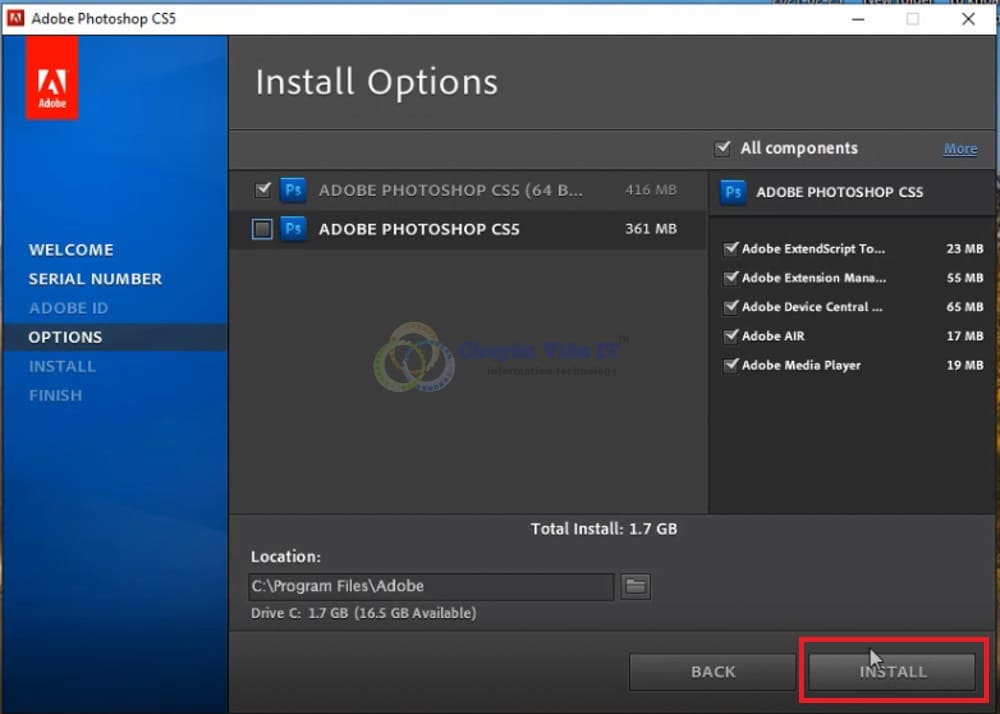Viewport: 1000px width, 714px height.
Task: Click the Ps icon beside Photoshop CS5 64-bit
Action: click(x=292, y=190)
